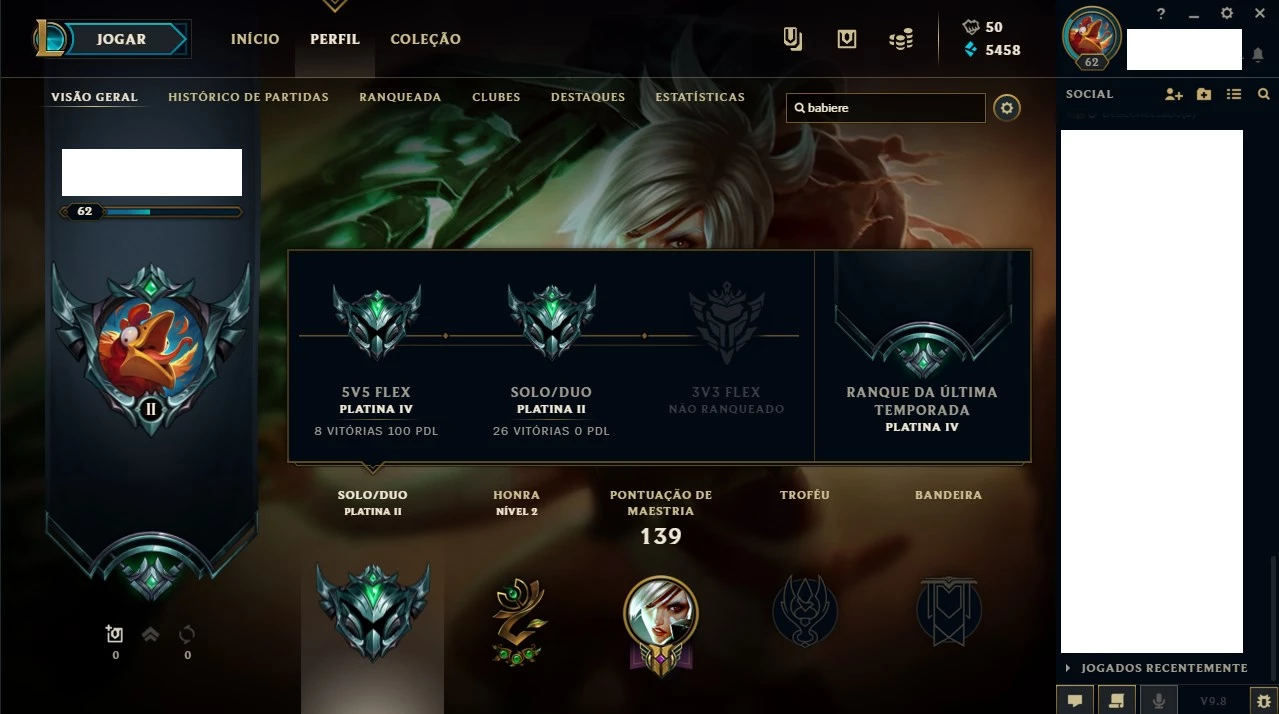Image resolution: width=1279 pixels, height=714 pixels.
Task: Open the Store coins icon
Action: [x=901, y=40]
